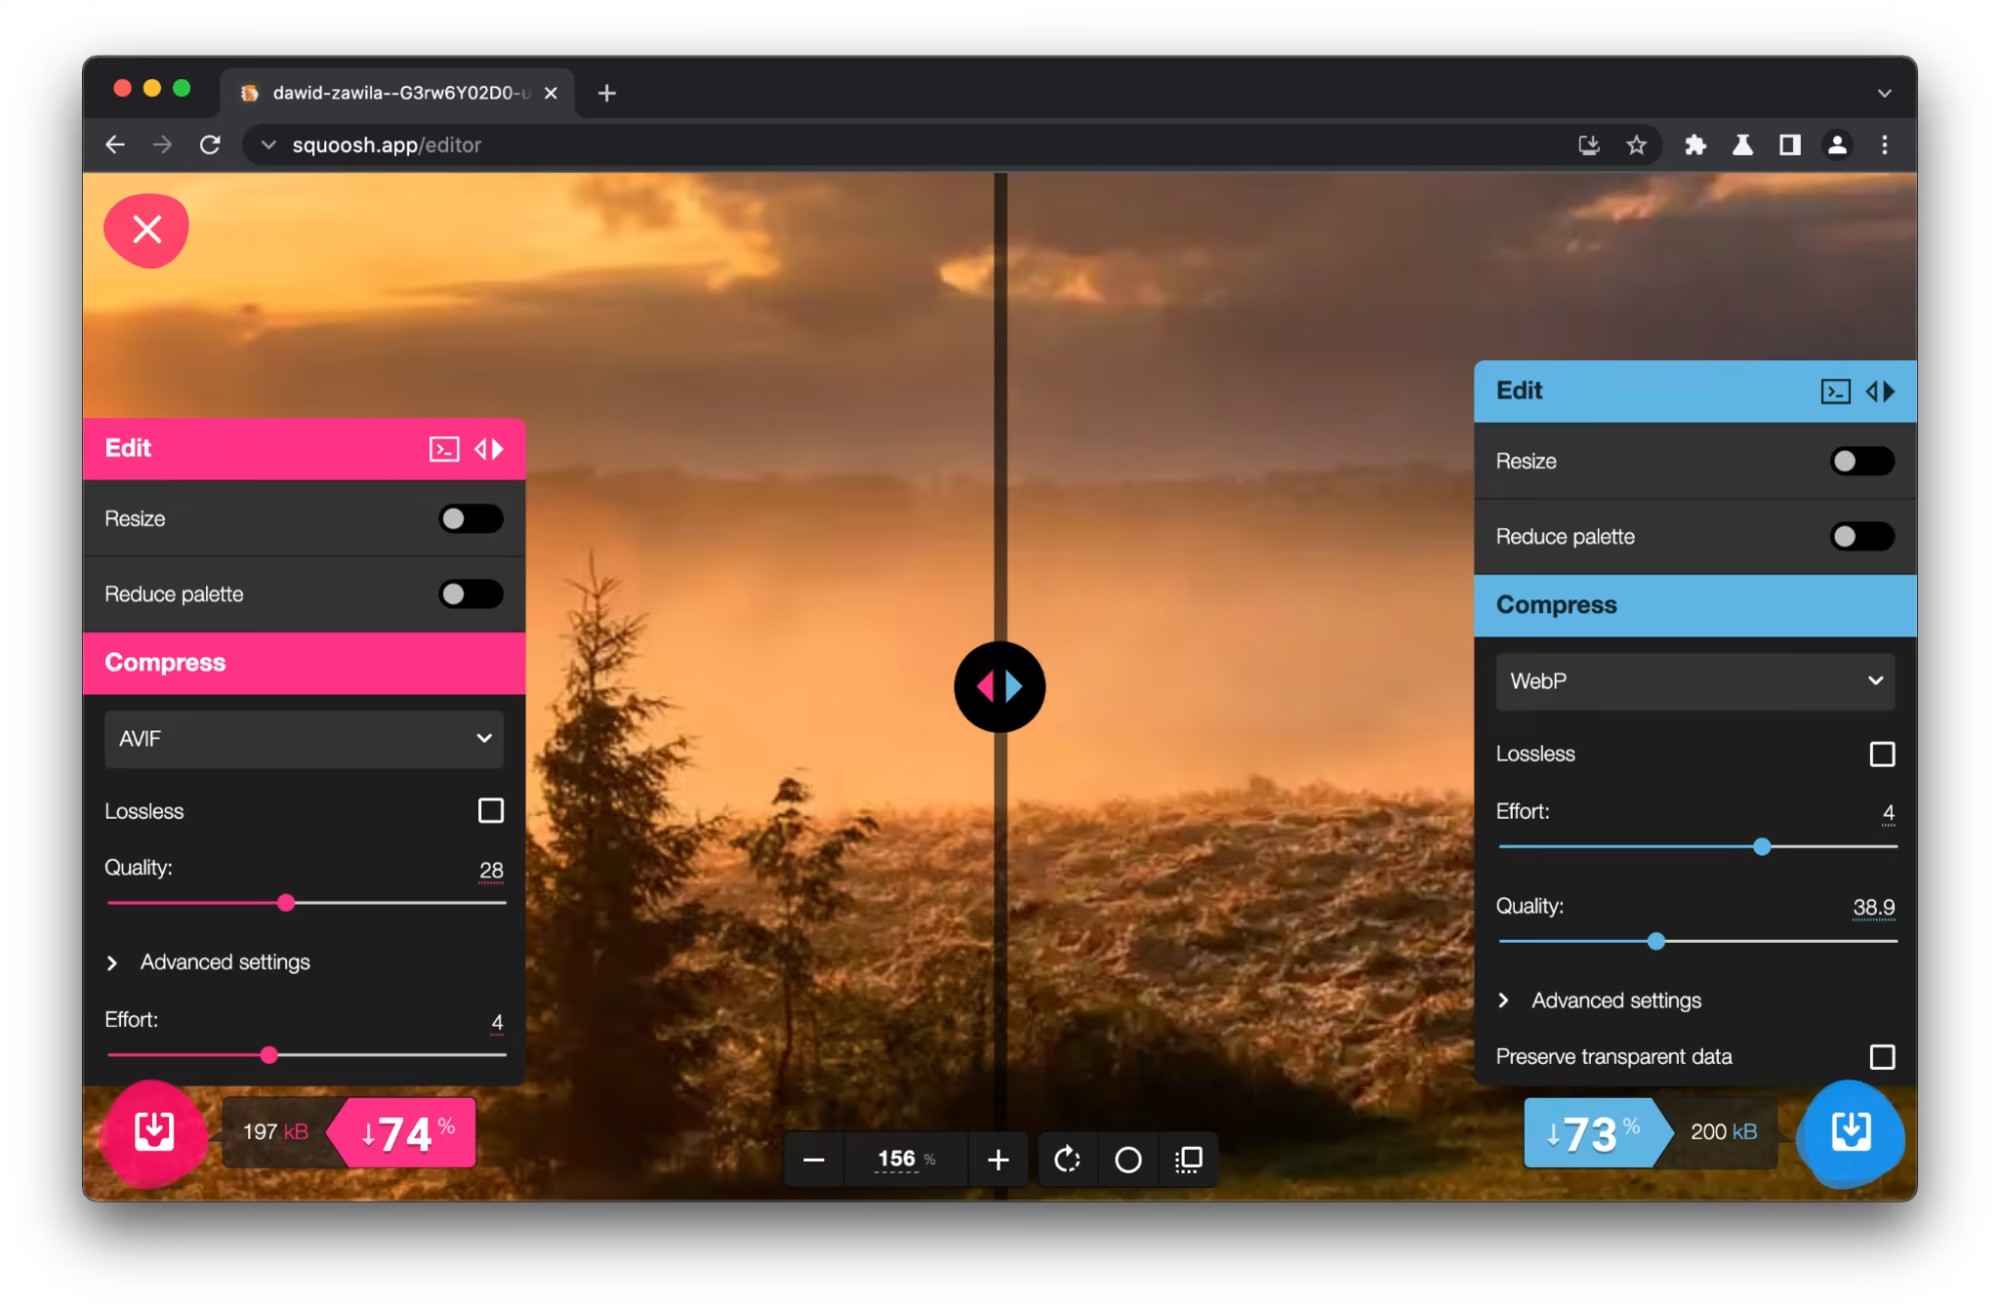This screenshot has height=1311, width=2000.
Task: Toggle Resize in the right blue panel
Action: [x=1862, y=461]
